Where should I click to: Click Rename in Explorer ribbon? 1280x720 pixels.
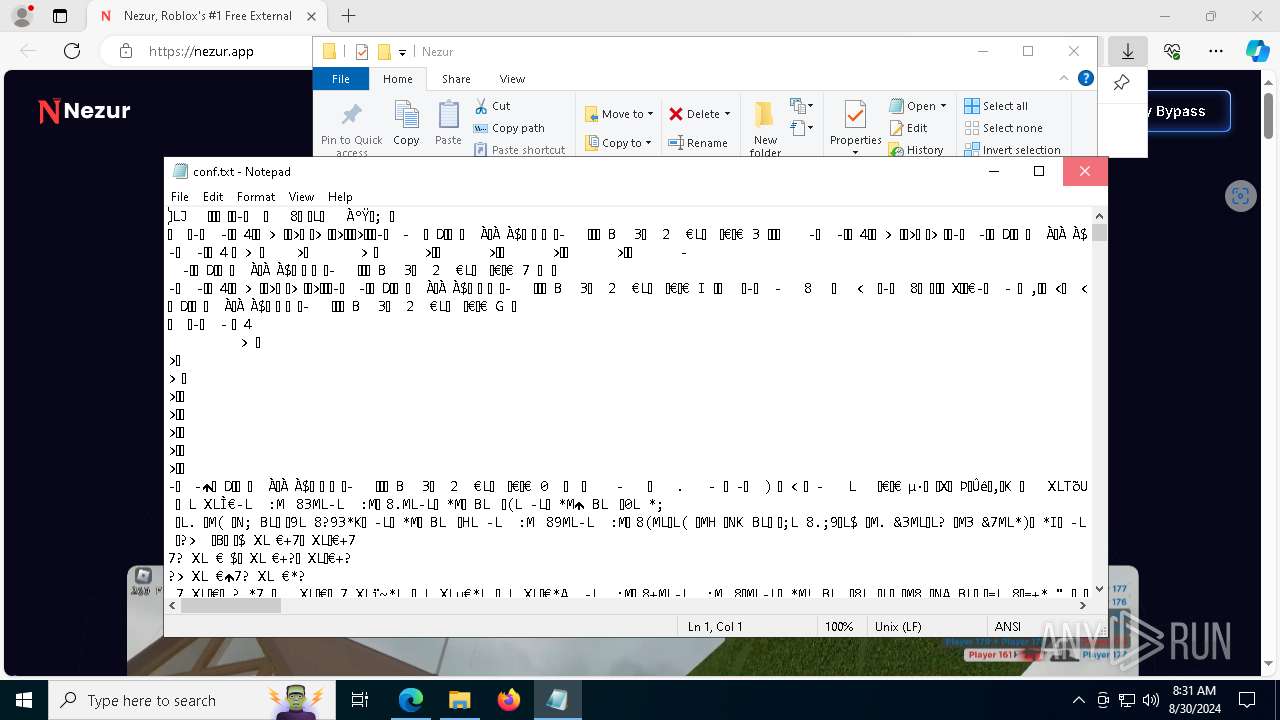pyautogui.click(x=698, y=143)
